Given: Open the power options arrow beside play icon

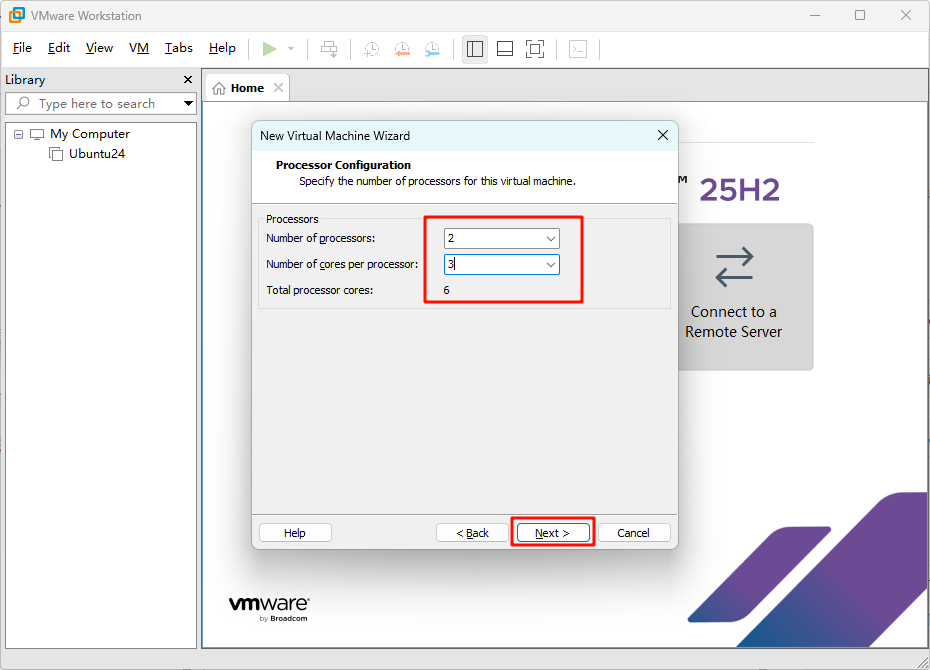Looking at the screenshot, I should (291, 49).
